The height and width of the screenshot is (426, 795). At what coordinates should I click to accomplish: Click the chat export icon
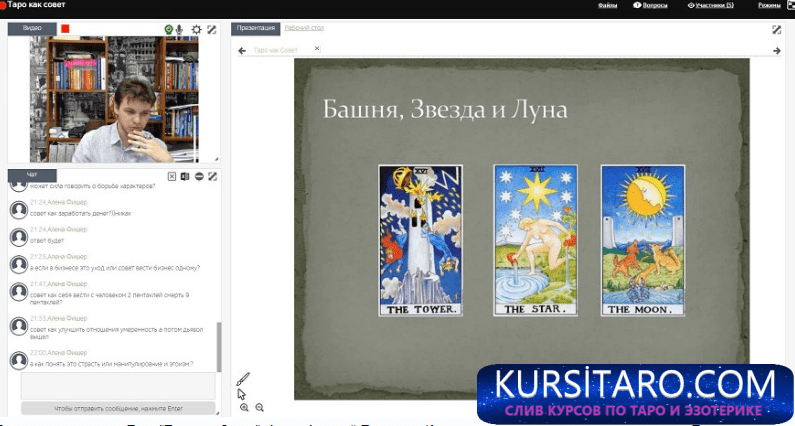[185, 177]
